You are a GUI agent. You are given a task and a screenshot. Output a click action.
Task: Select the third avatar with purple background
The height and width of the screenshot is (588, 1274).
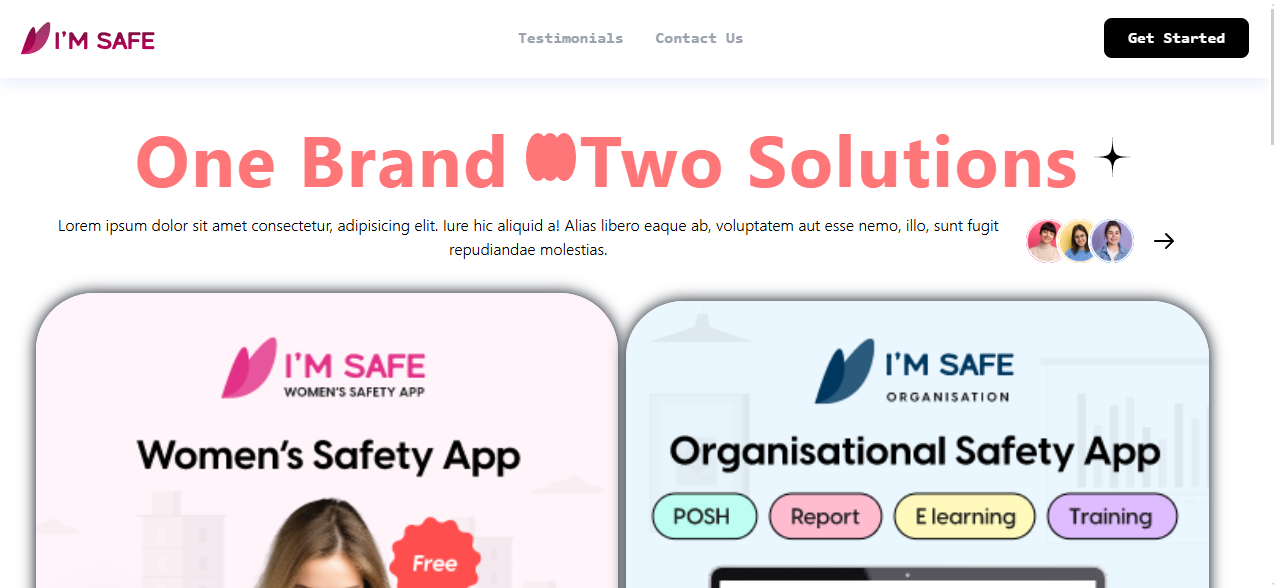pos(1112,241)
